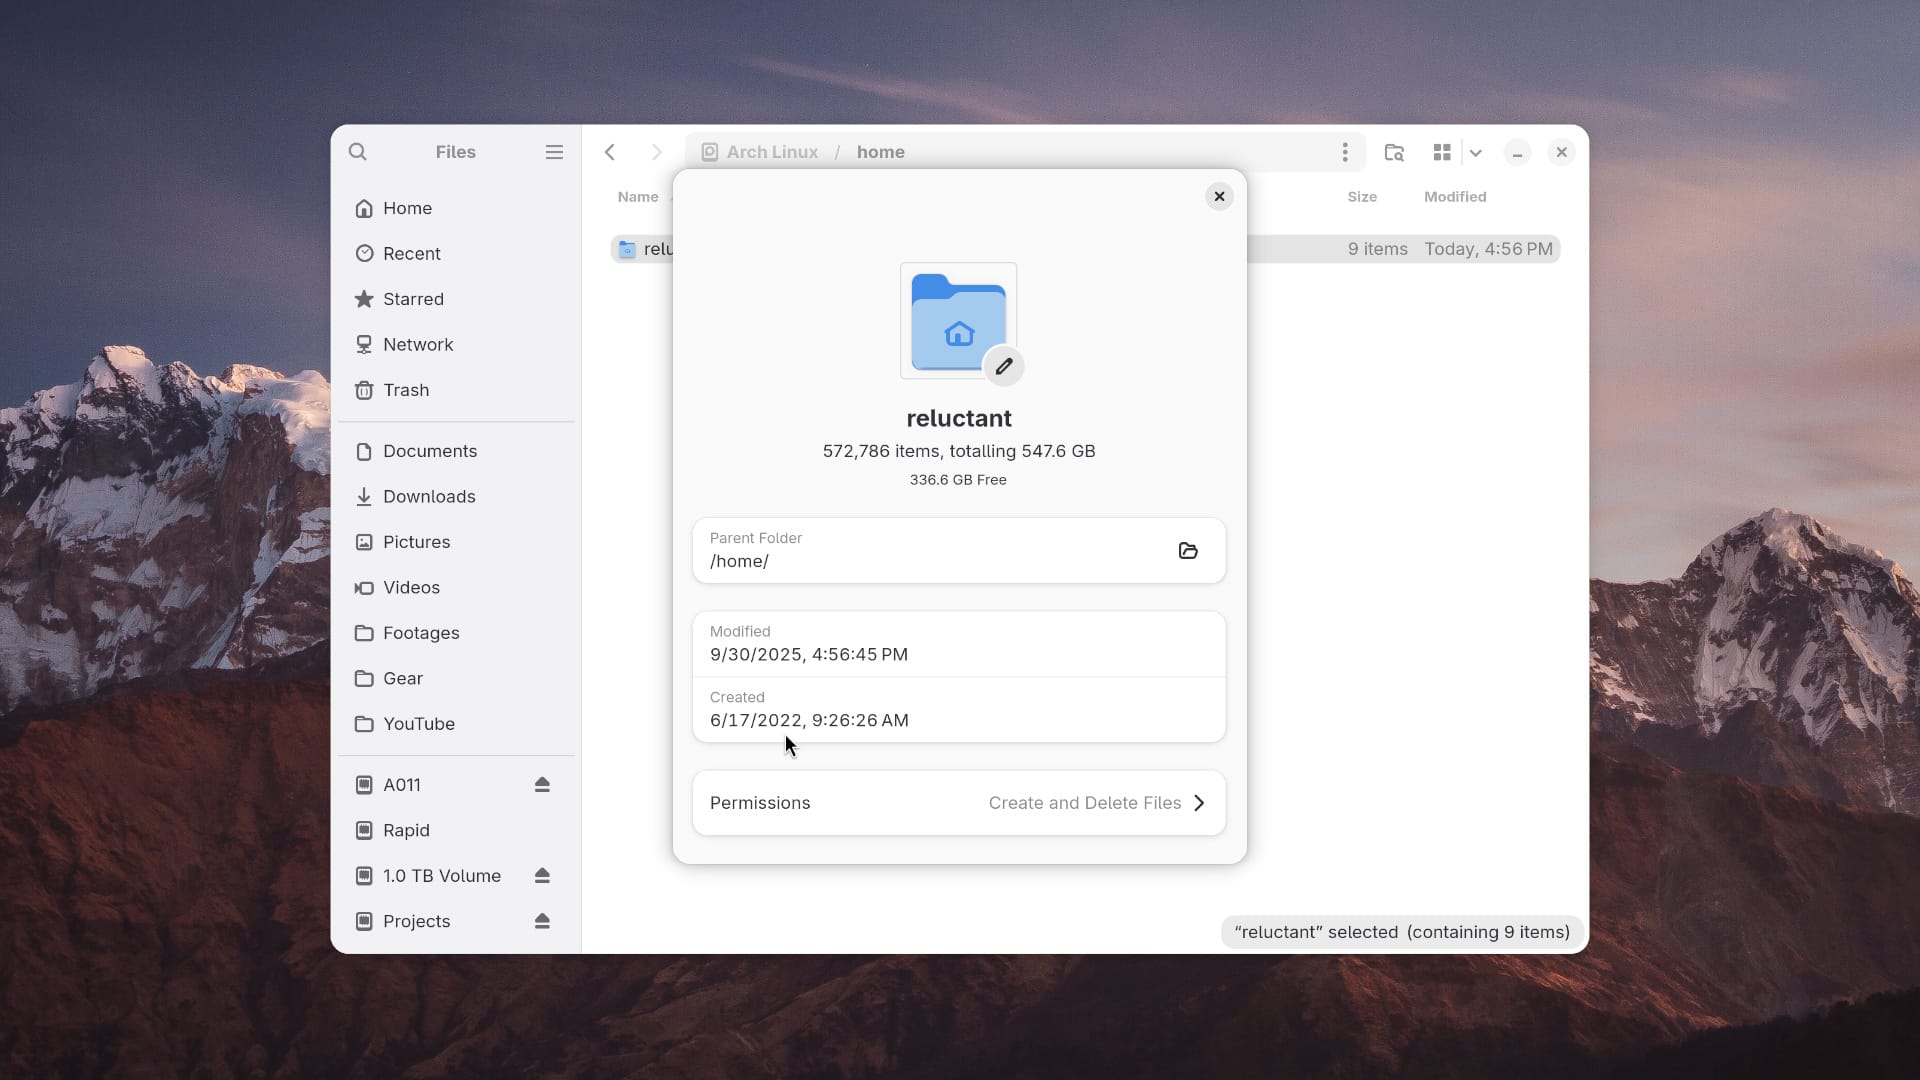Expand the view options dropdown arrow
This screenshot has width=1920, height=1080.
[x=1476, y=153]
